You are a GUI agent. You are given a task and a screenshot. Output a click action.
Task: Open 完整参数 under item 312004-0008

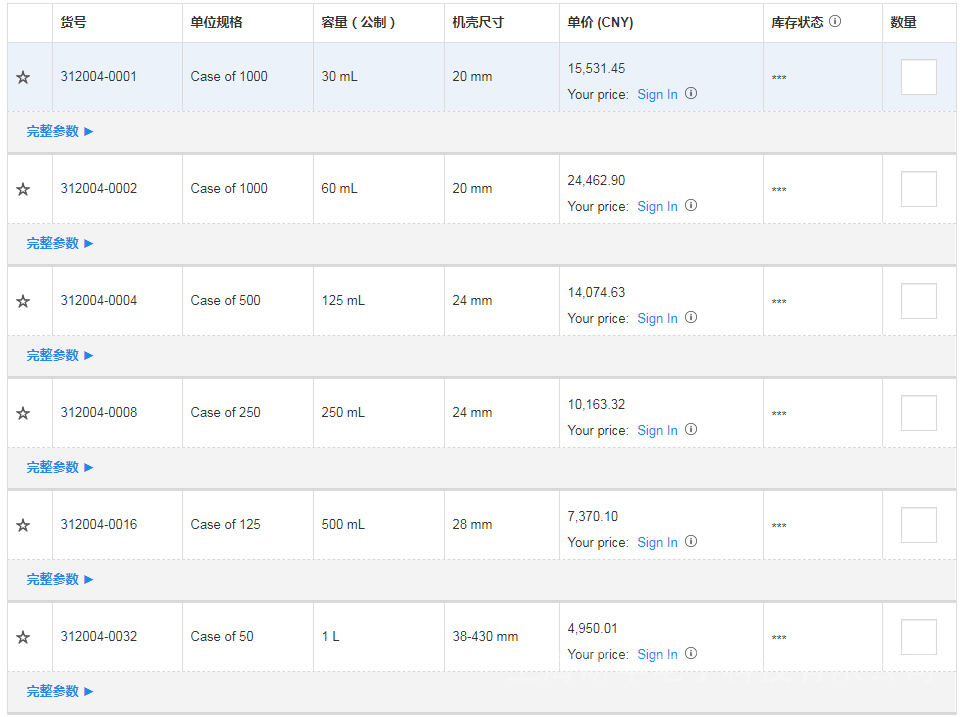[59, 467]
